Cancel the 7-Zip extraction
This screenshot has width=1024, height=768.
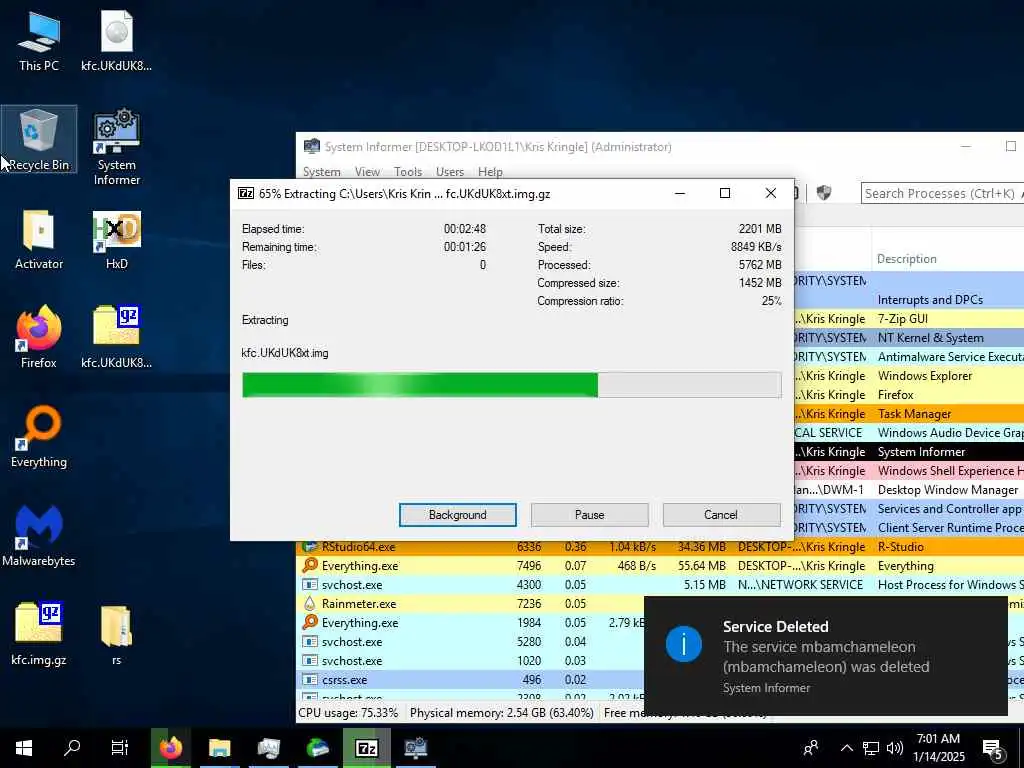pos(721,515)
